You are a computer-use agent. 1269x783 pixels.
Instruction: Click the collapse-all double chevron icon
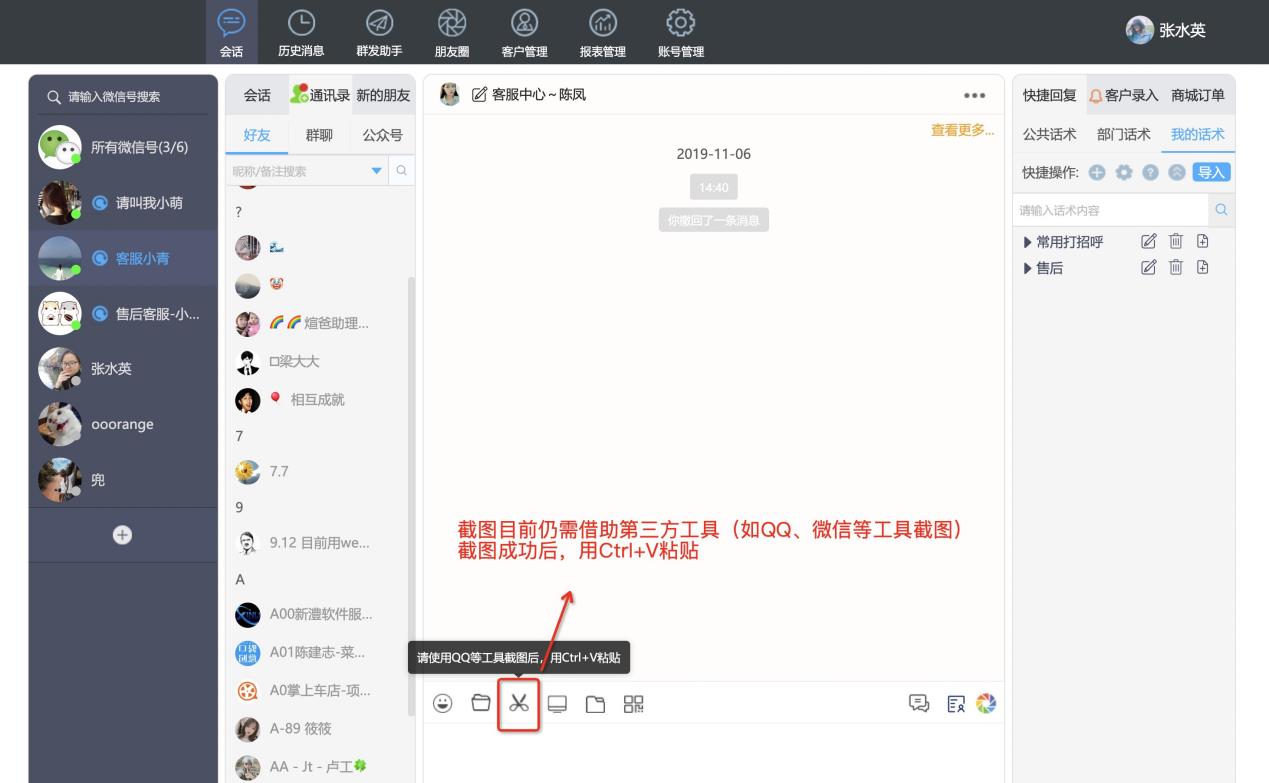1178,172
